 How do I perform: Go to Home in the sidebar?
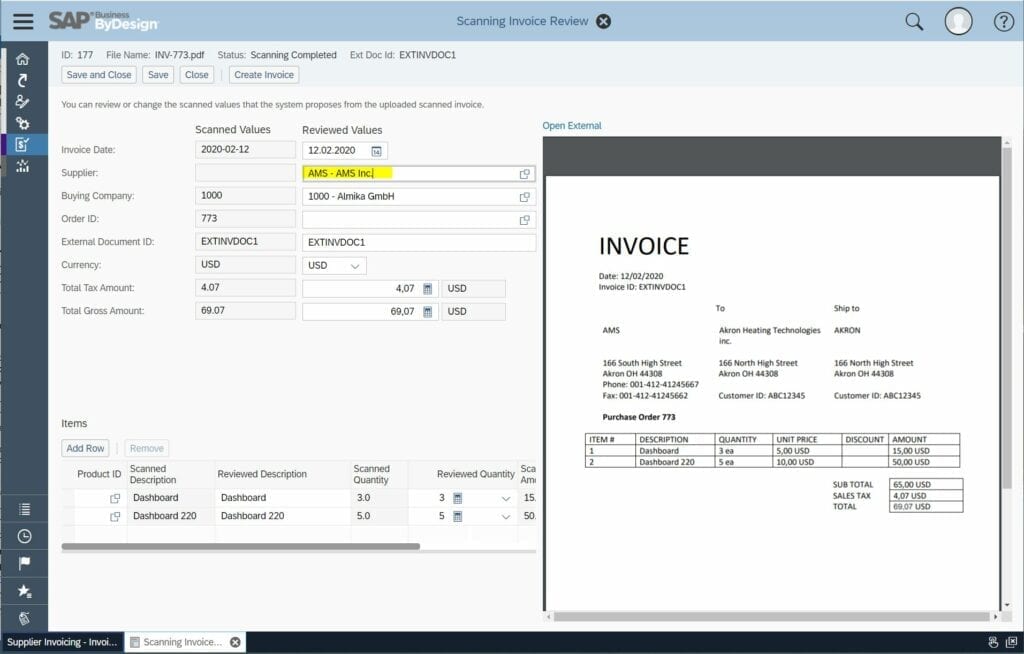click(x=23, y=59)
